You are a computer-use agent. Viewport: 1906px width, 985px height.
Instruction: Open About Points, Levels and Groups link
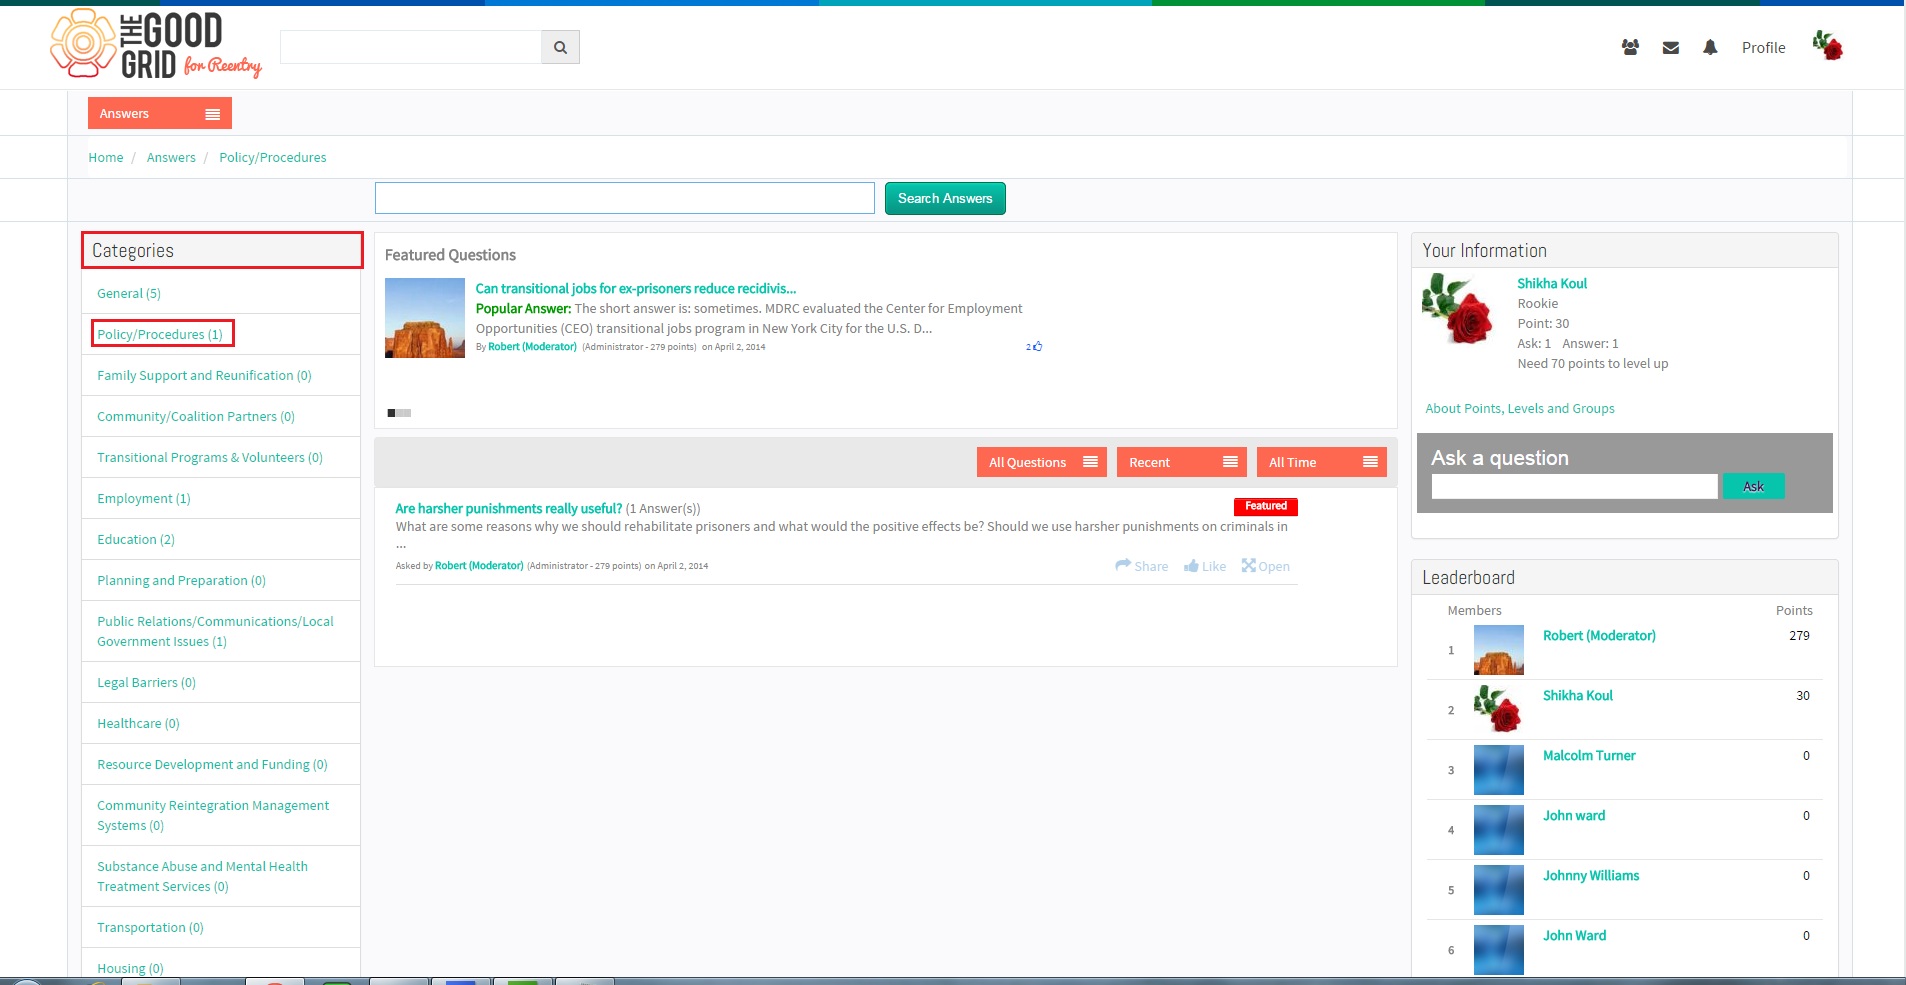pos(1520,408)
